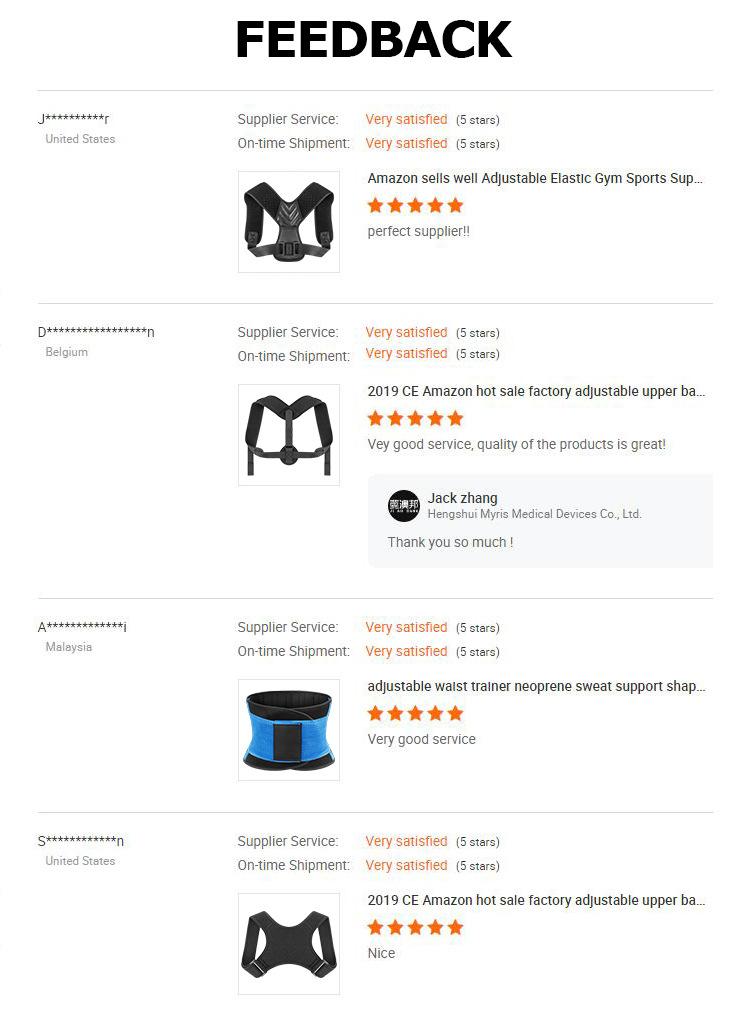
Task: Click the Jack zhang seller avatar logo
Action: (404, 506)
